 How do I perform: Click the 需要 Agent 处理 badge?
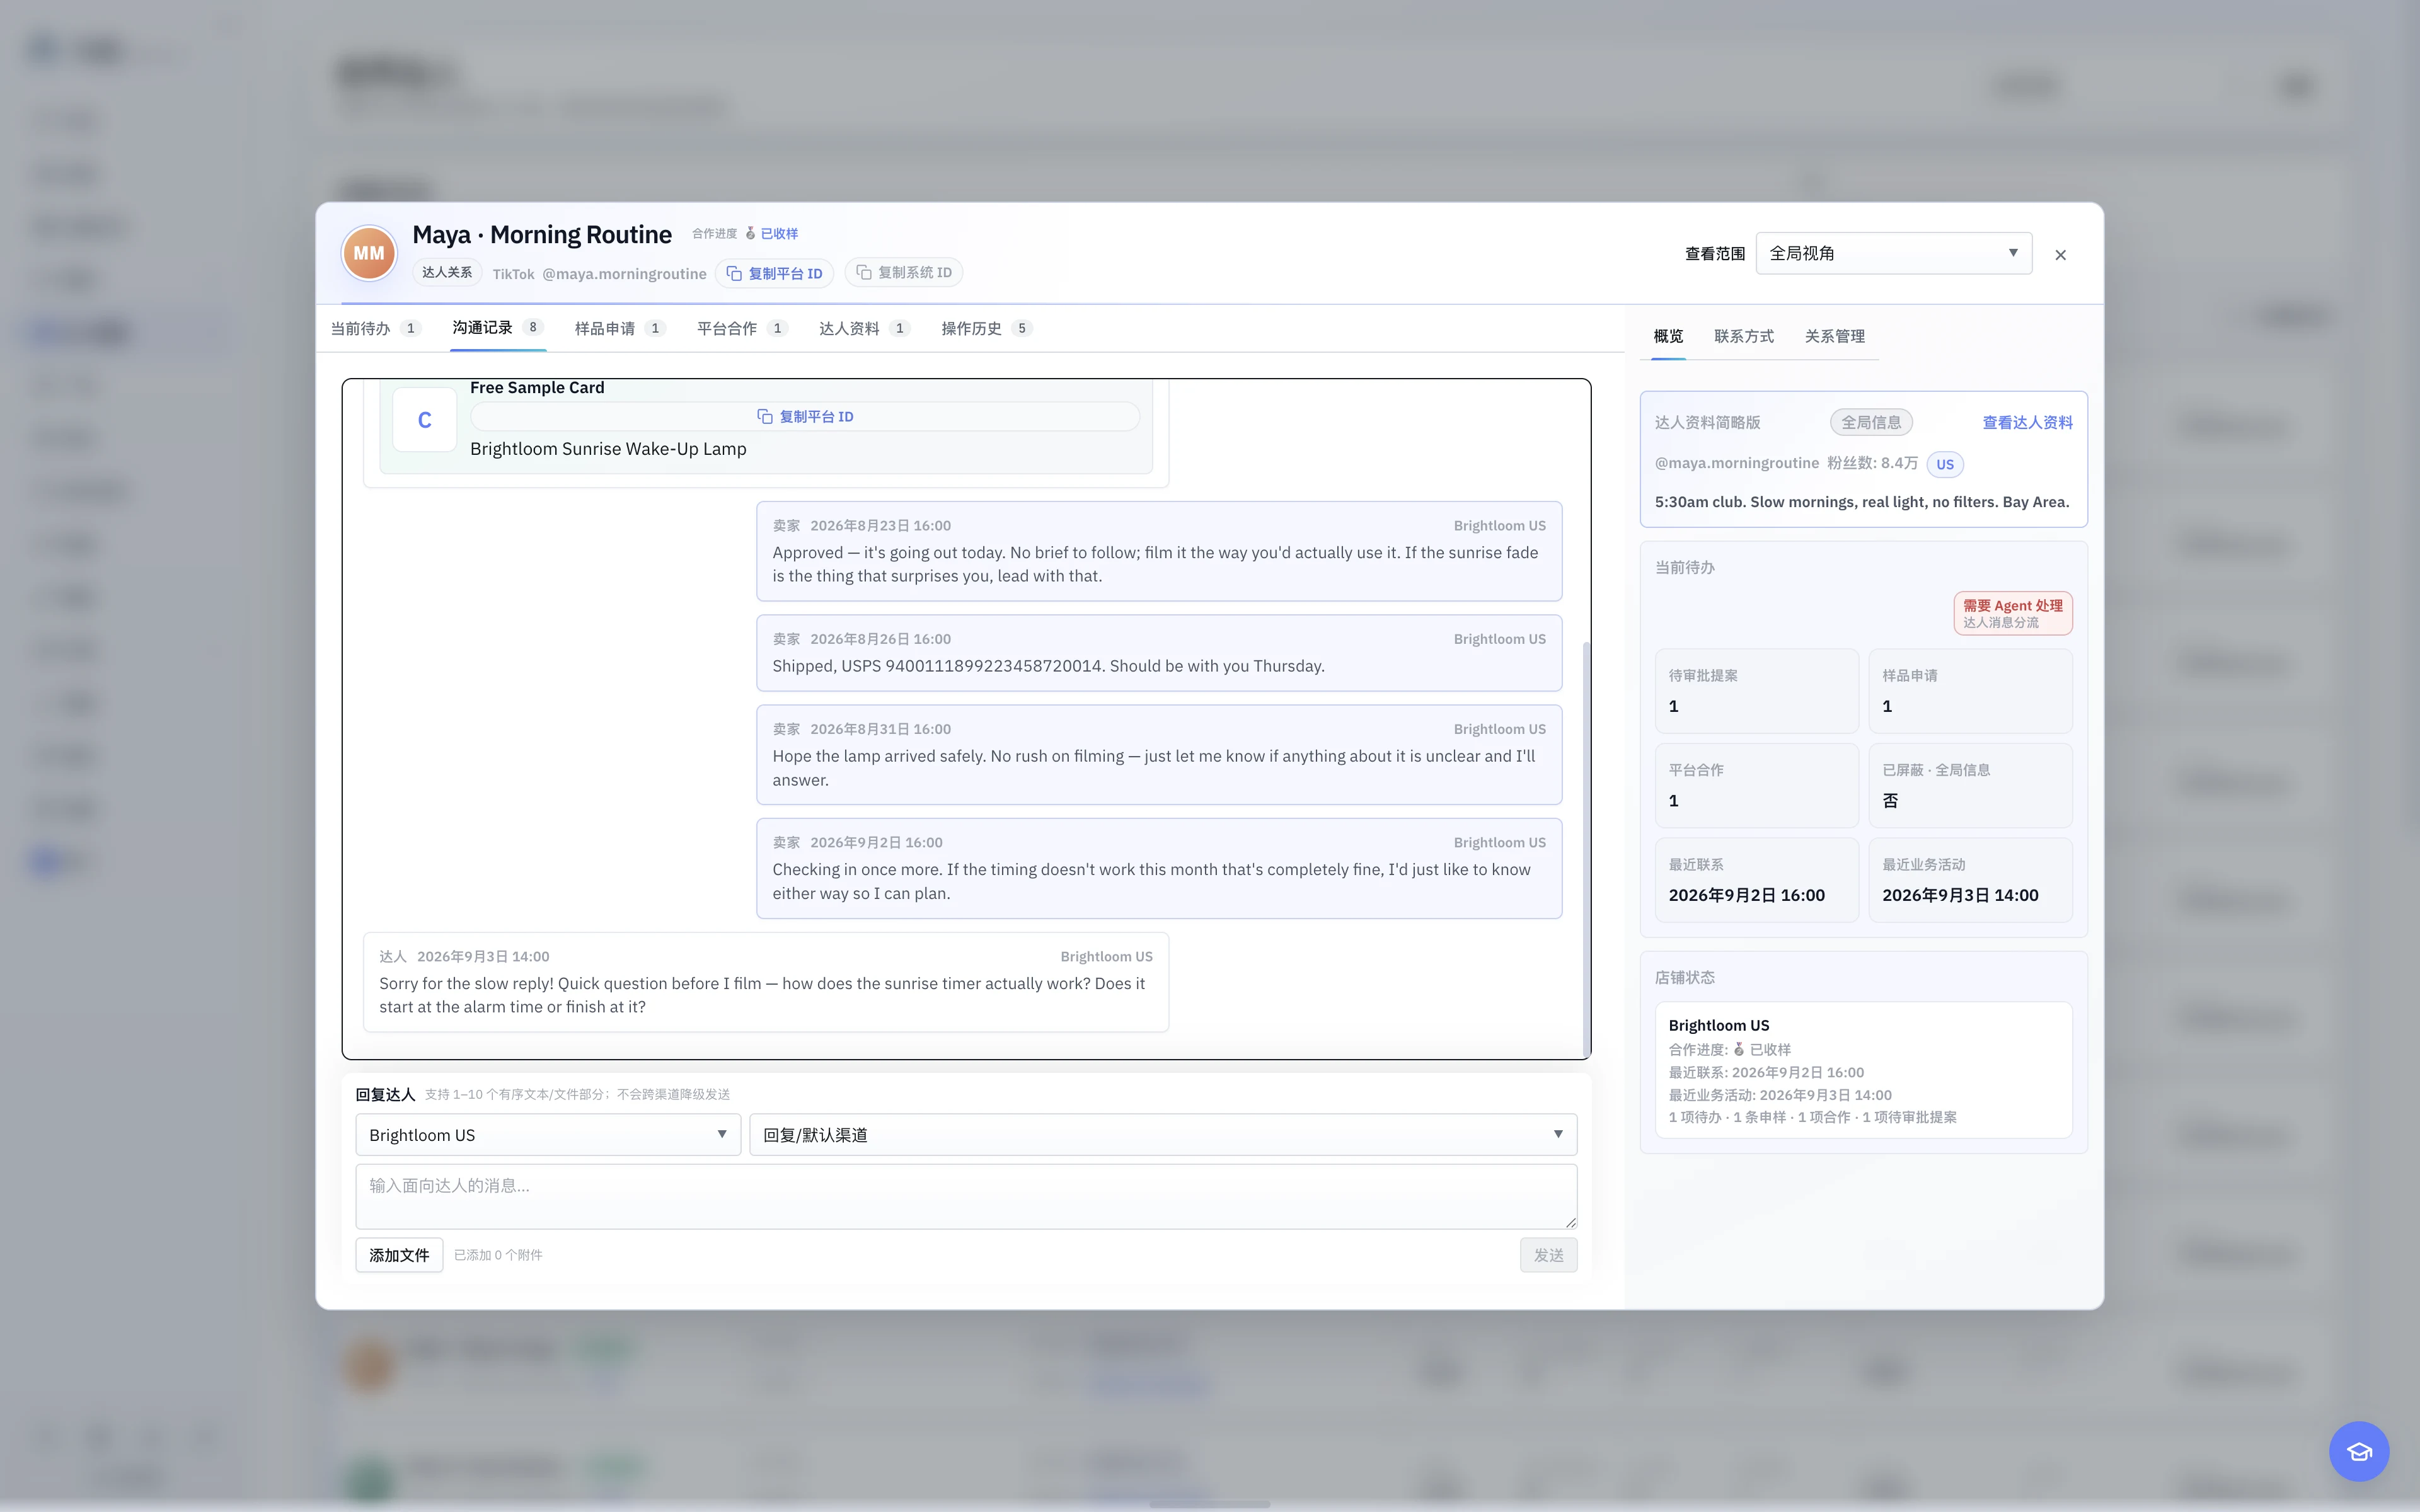tap(2012, 613)
